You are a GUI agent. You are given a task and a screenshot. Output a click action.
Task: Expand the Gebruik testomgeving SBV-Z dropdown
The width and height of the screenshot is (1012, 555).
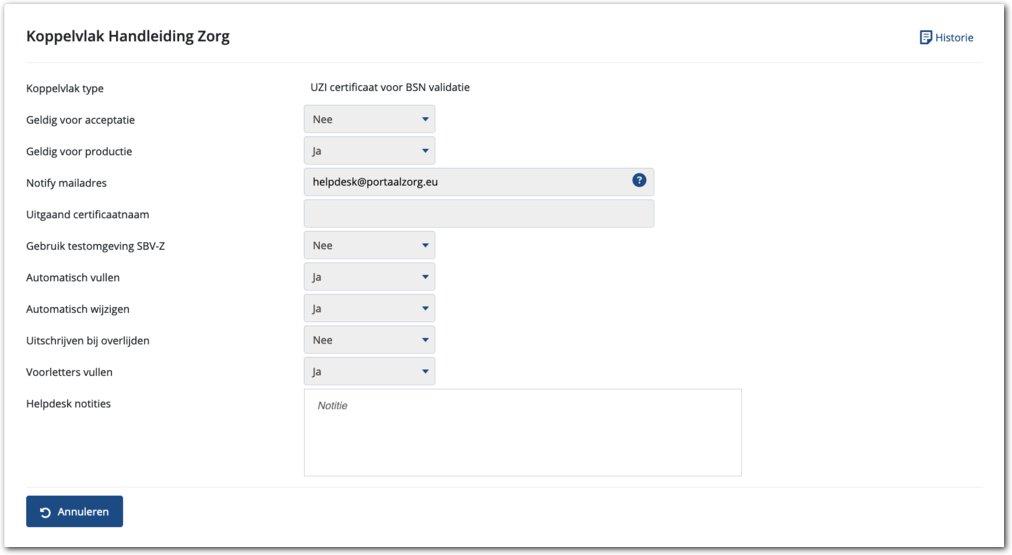click(x=369, y=245)
